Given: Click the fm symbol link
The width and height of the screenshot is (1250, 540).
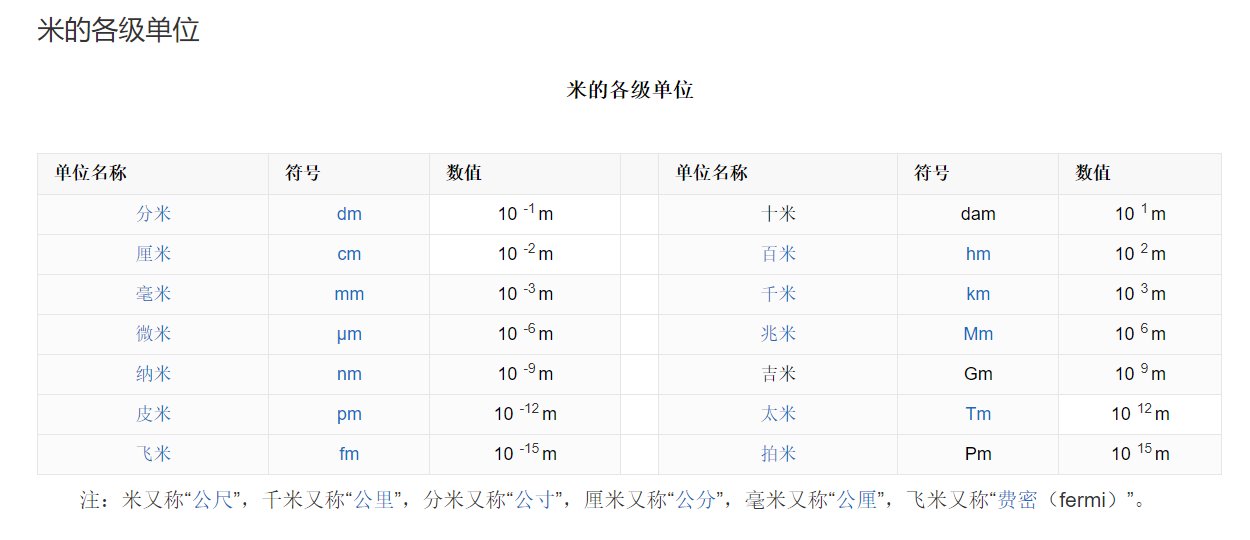Looking at the screenshot, I should coord(349,454).
